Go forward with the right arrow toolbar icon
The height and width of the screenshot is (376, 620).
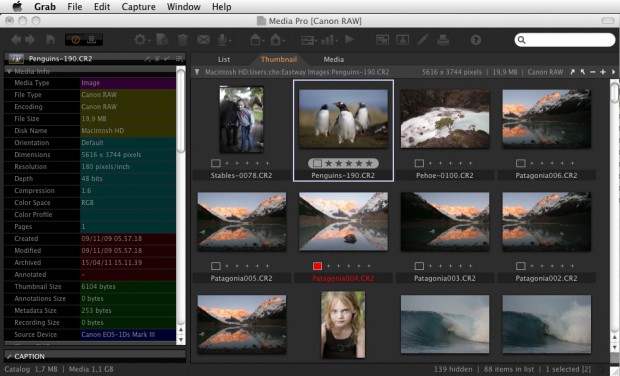tap(30, 40)
